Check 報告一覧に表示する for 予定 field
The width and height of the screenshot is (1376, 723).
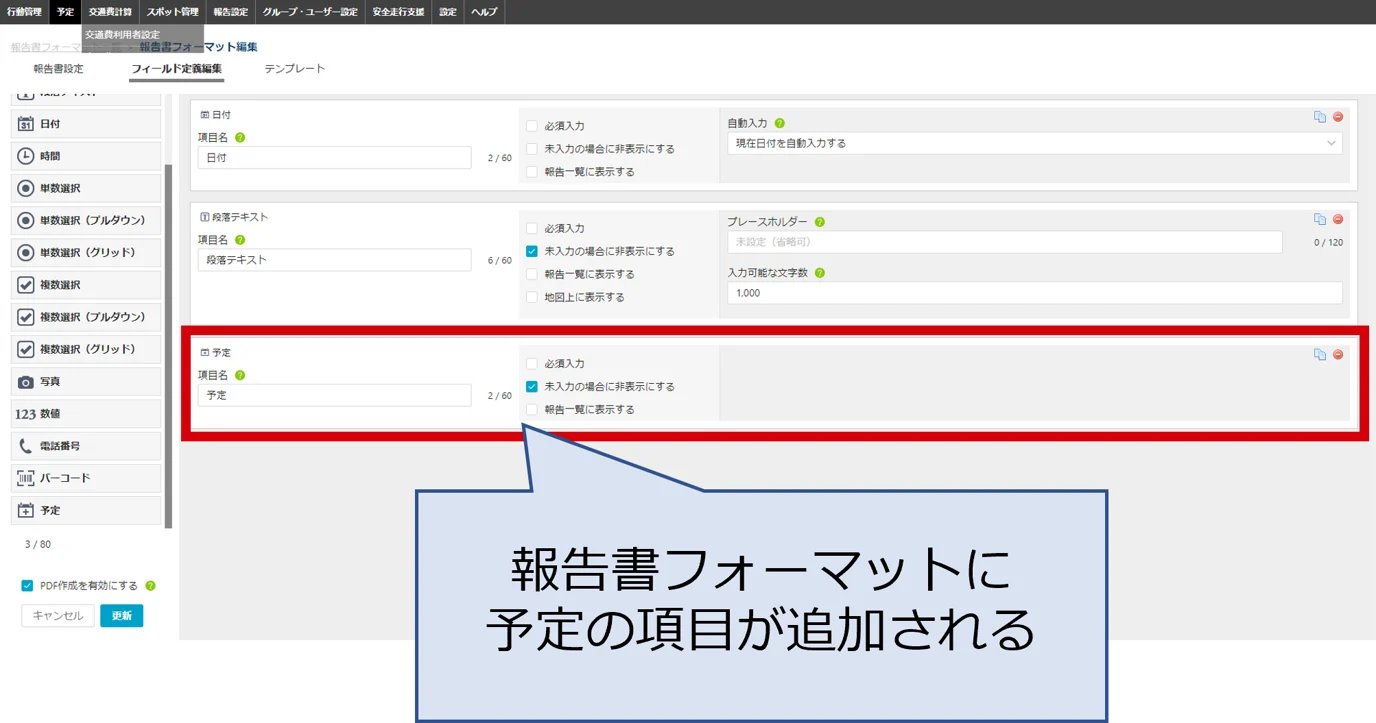(x=532, y=410)
